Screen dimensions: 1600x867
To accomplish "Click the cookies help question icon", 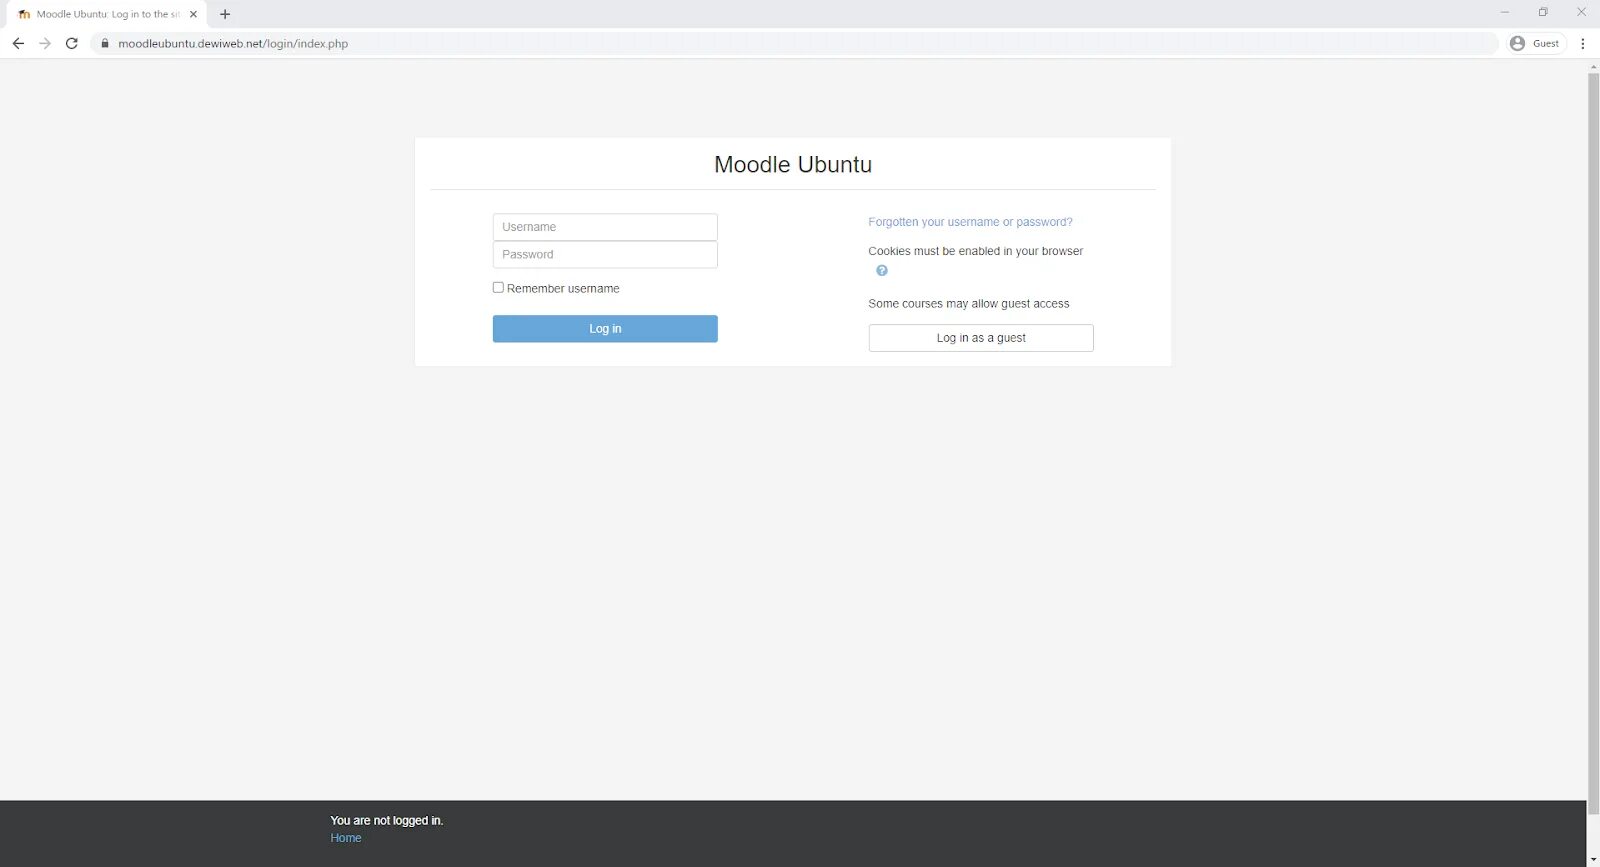I will point(882,271).
